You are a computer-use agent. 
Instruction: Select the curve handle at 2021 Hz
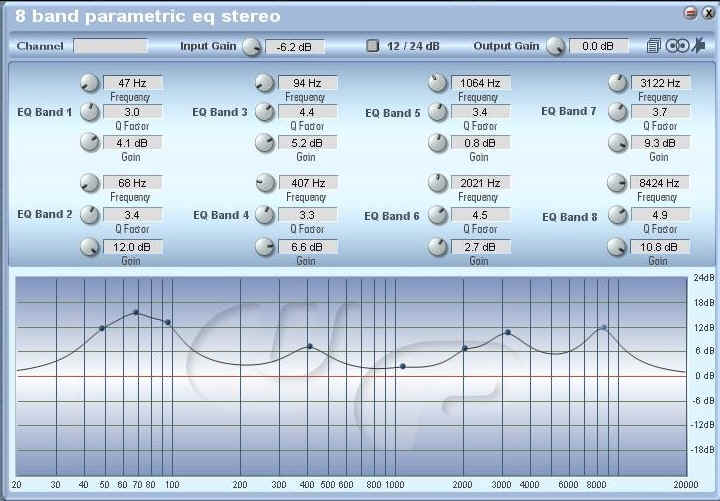465,349
